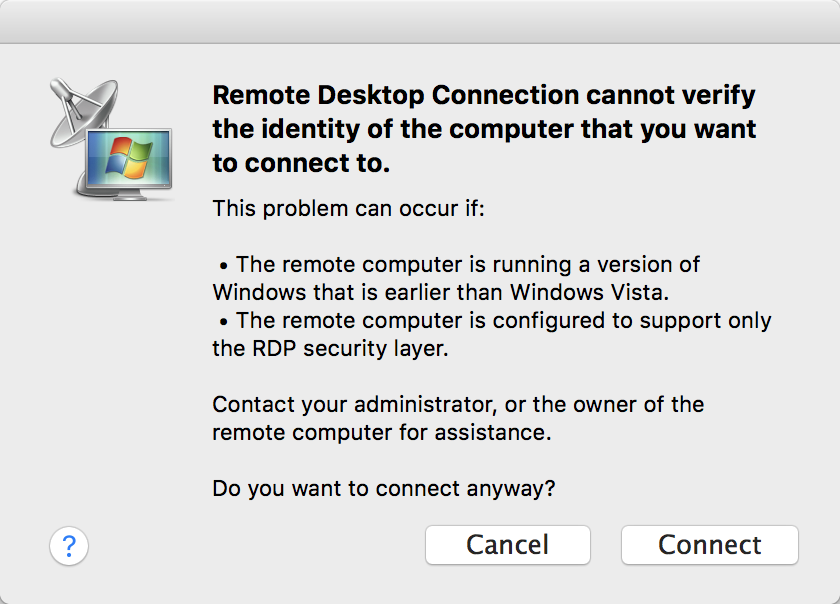Image resolution: width=840 pixels, height=604 pixels.
Task: Click the bold cannot verify identity heading
Action: (x=484, y=129)
